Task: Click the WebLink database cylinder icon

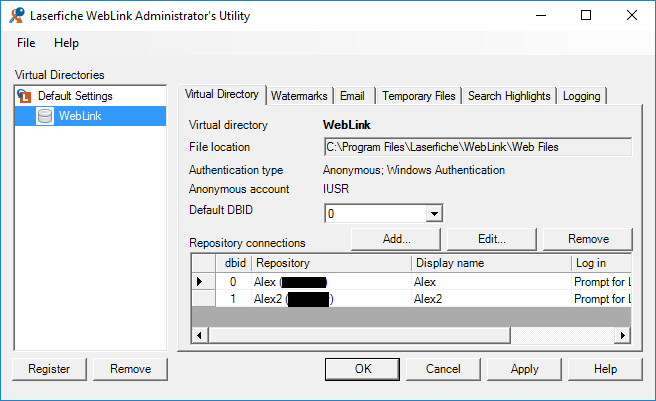Action: coord(45,116)
